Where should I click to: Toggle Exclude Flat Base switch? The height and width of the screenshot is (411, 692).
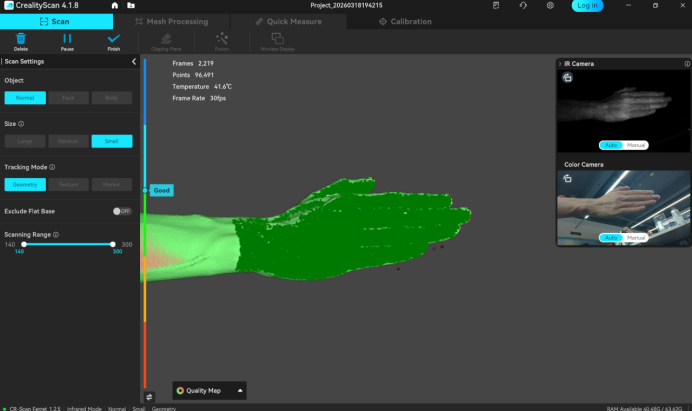[122, 211]
